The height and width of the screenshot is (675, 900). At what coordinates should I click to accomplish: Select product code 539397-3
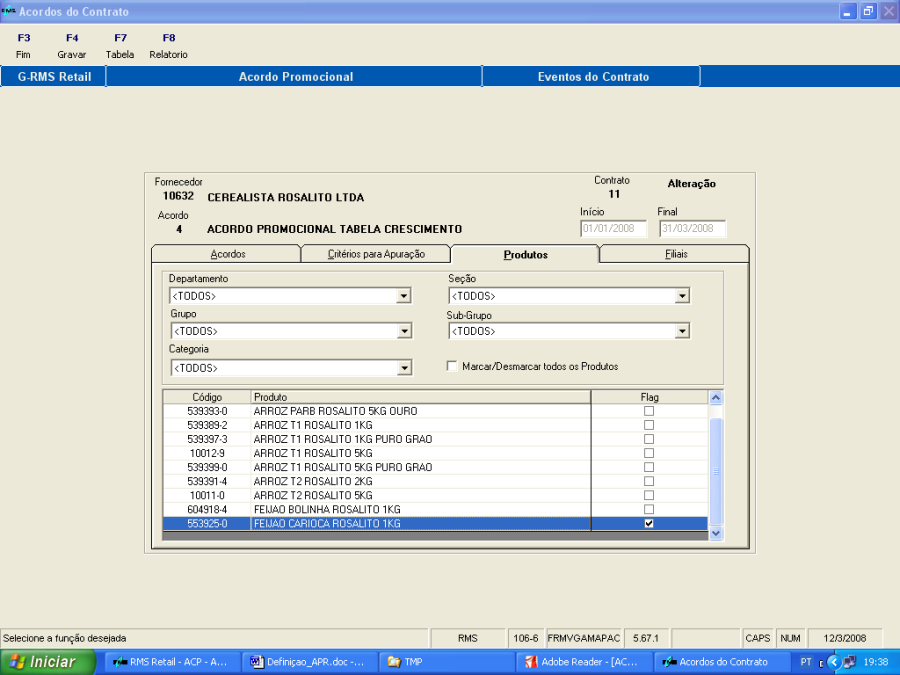click(x=207, y=439)
